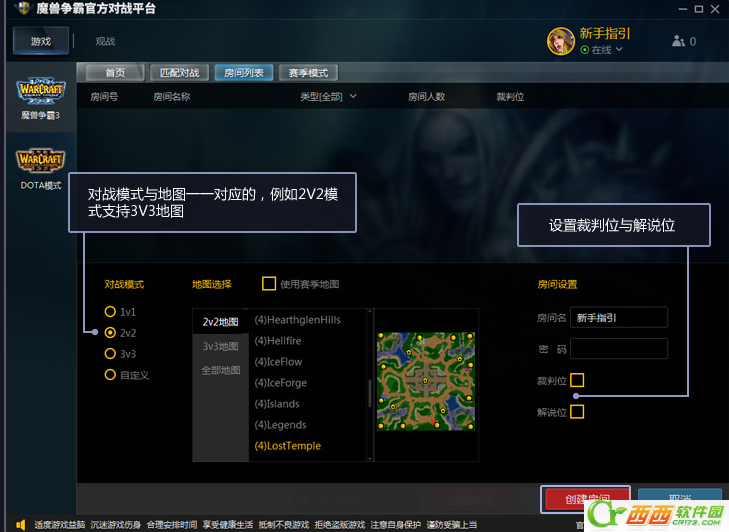Viewport: 729px width, 532px height.
Task: Click the 取消 cancel button
Action: 680,499
